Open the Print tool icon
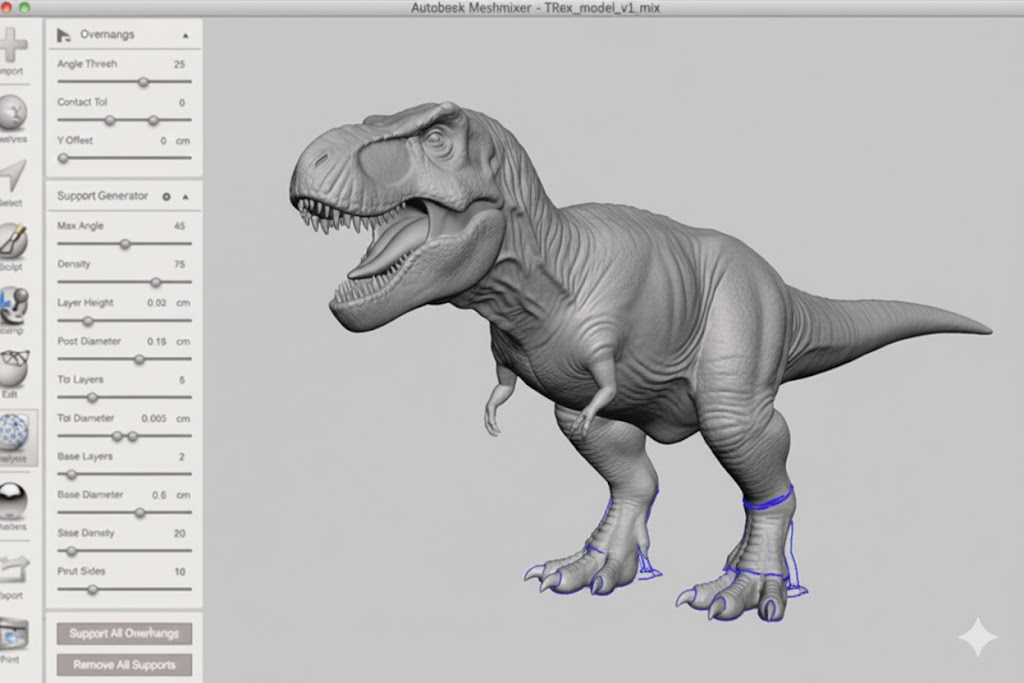The height and width of the screenshot is (683, 1024). [x=14, y=634]
